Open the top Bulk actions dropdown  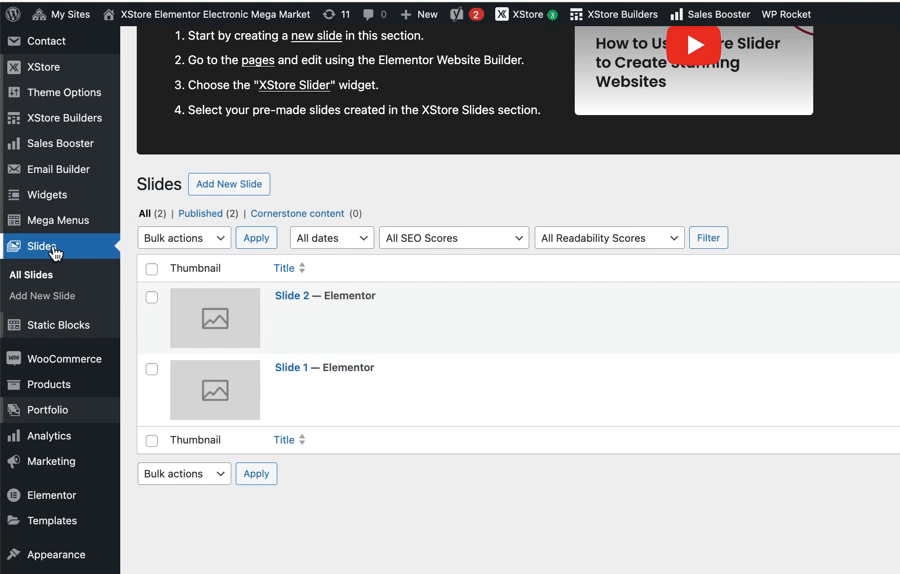184,238
